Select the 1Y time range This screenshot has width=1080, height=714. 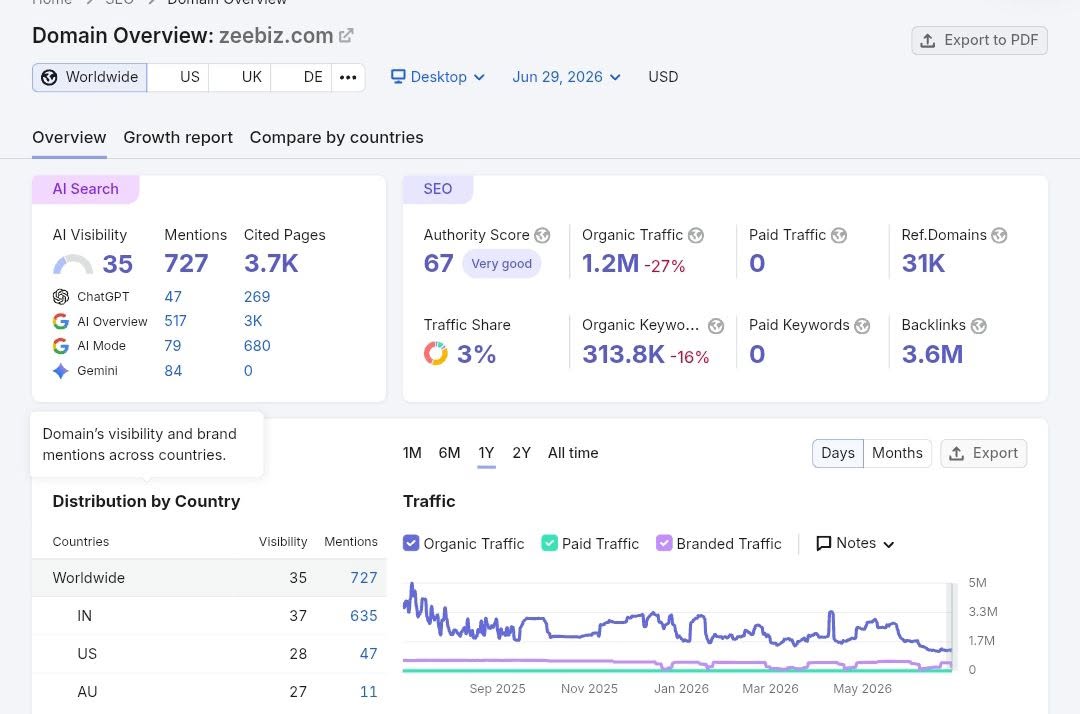[486, 453]
